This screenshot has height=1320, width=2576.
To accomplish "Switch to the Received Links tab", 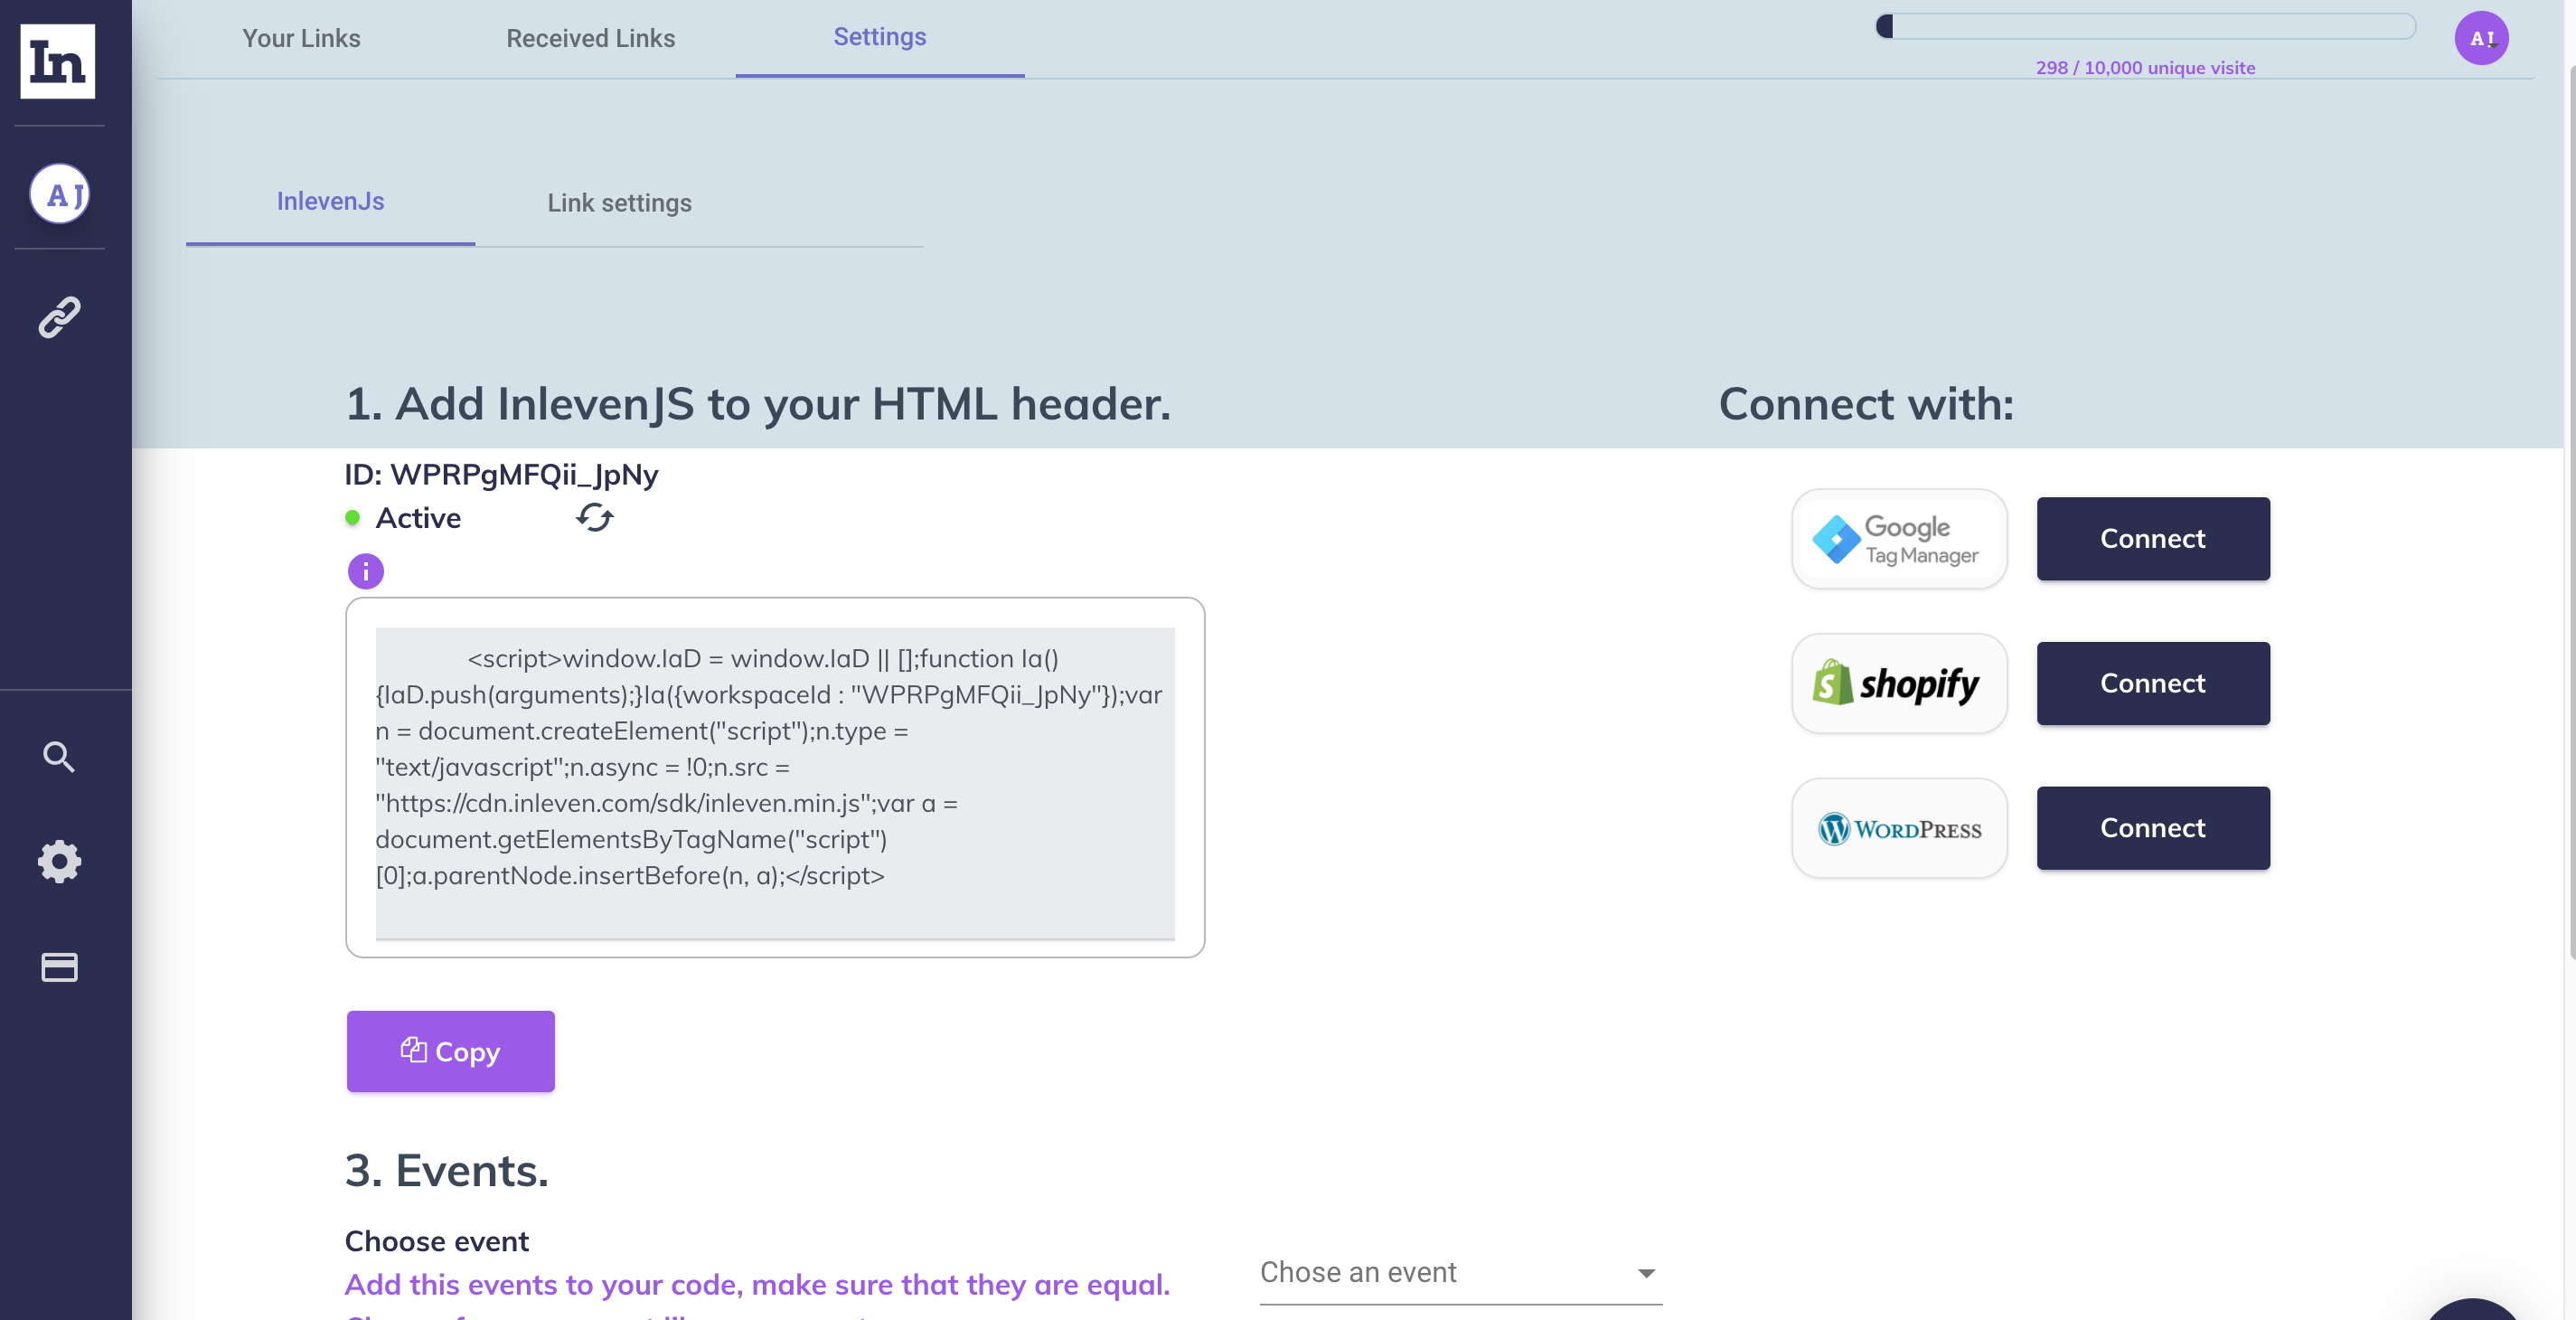I will pos(590,38).
